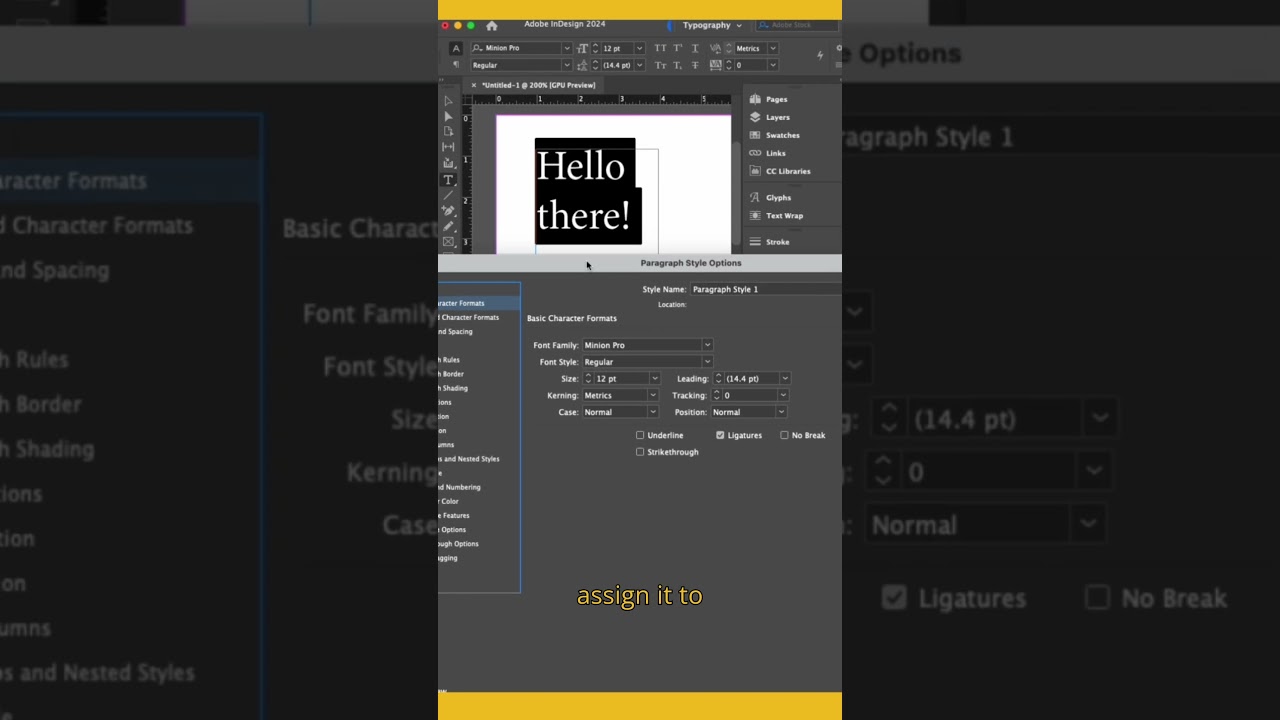Select Bullets and Numbering category
The height and width of the screenshot is (720, 1280).
pyautogui.click(x=479, y=487)
